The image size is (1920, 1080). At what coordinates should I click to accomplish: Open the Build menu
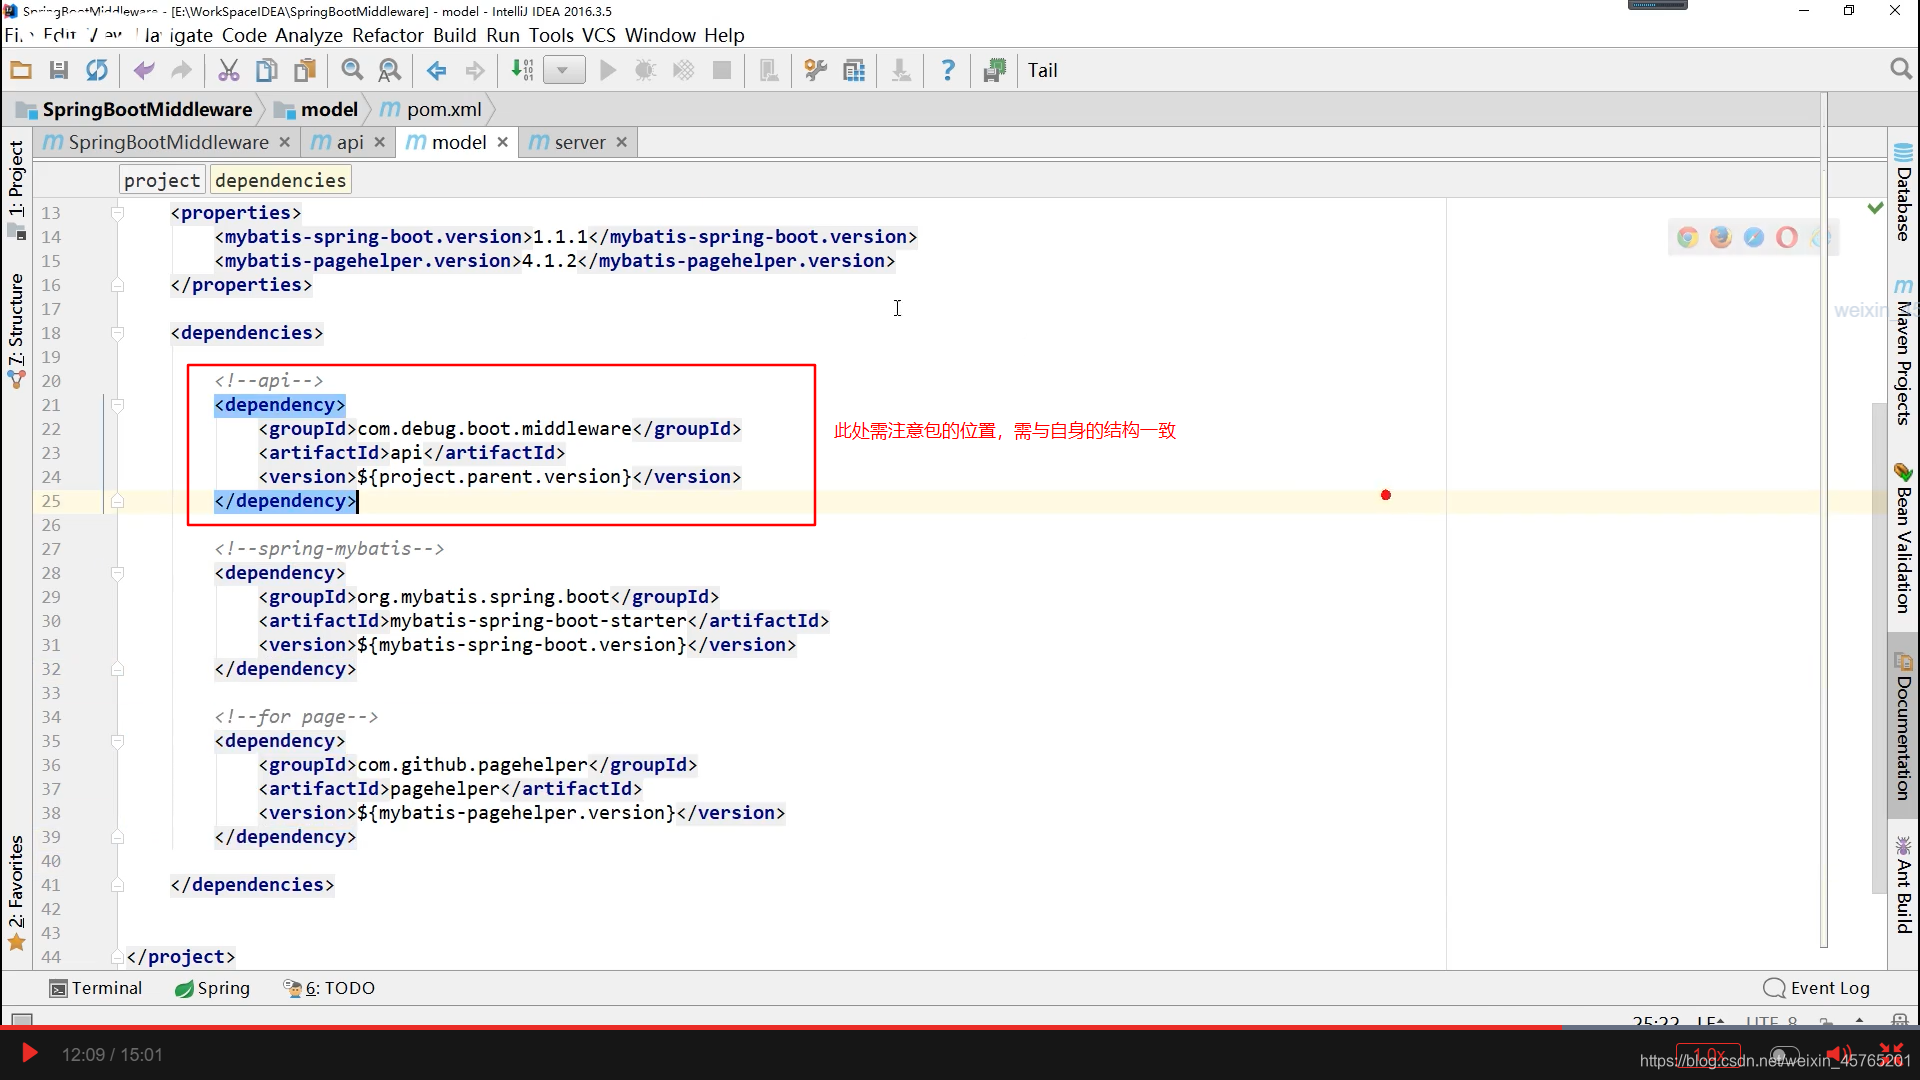[455, 35]
